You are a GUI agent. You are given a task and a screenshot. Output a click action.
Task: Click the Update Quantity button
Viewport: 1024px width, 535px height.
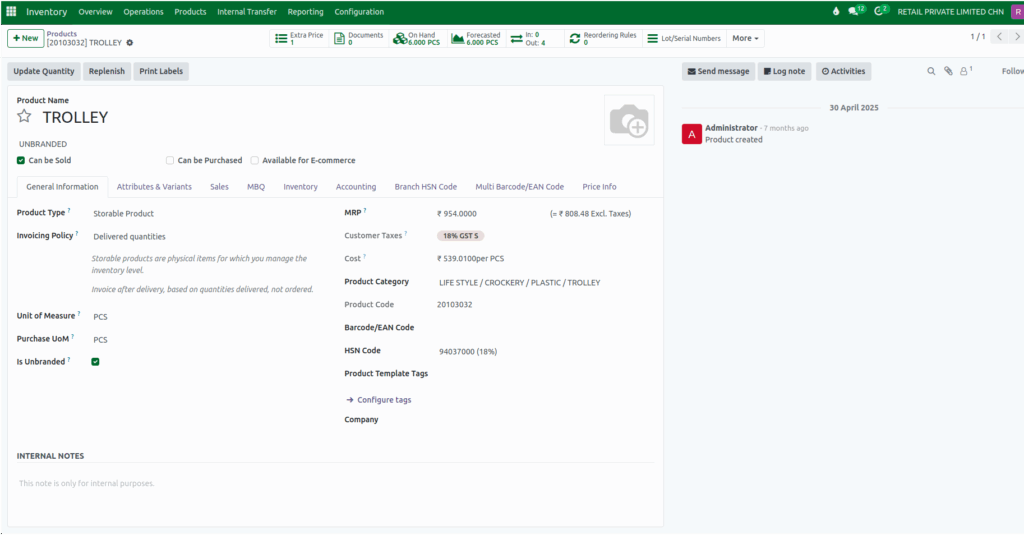pos(44,71)
